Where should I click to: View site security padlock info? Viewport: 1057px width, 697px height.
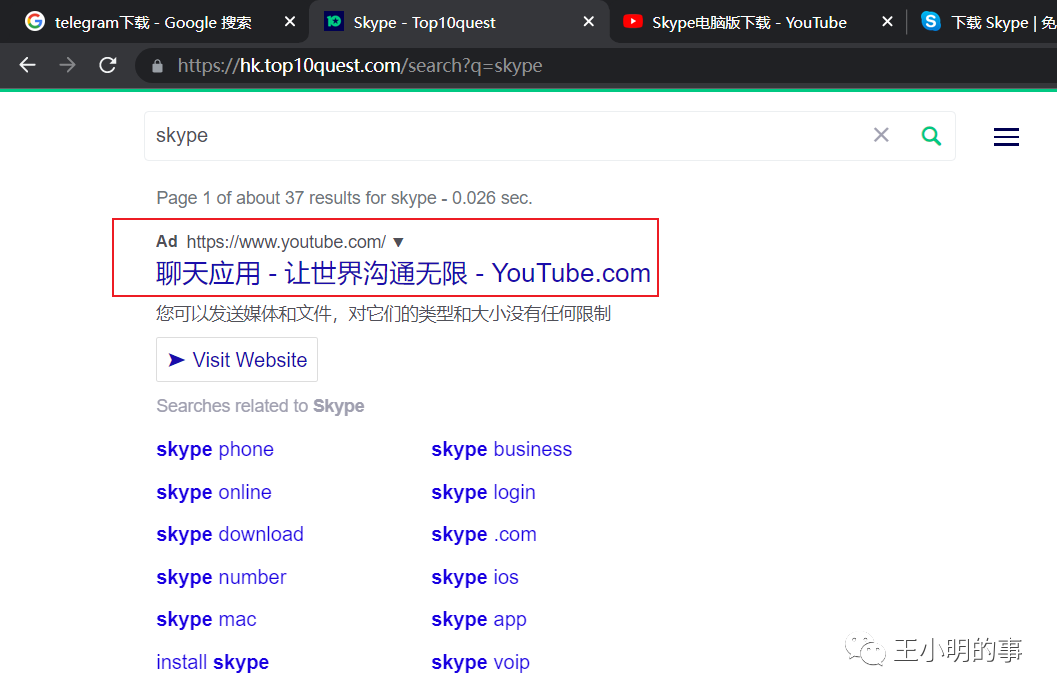pos(157,66)
